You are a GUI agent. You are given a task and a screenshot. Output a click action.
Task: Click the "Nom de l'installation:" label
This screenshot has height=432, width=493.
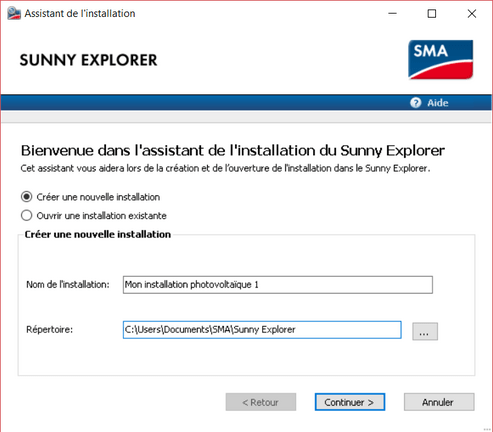click(x=68, y=285)
